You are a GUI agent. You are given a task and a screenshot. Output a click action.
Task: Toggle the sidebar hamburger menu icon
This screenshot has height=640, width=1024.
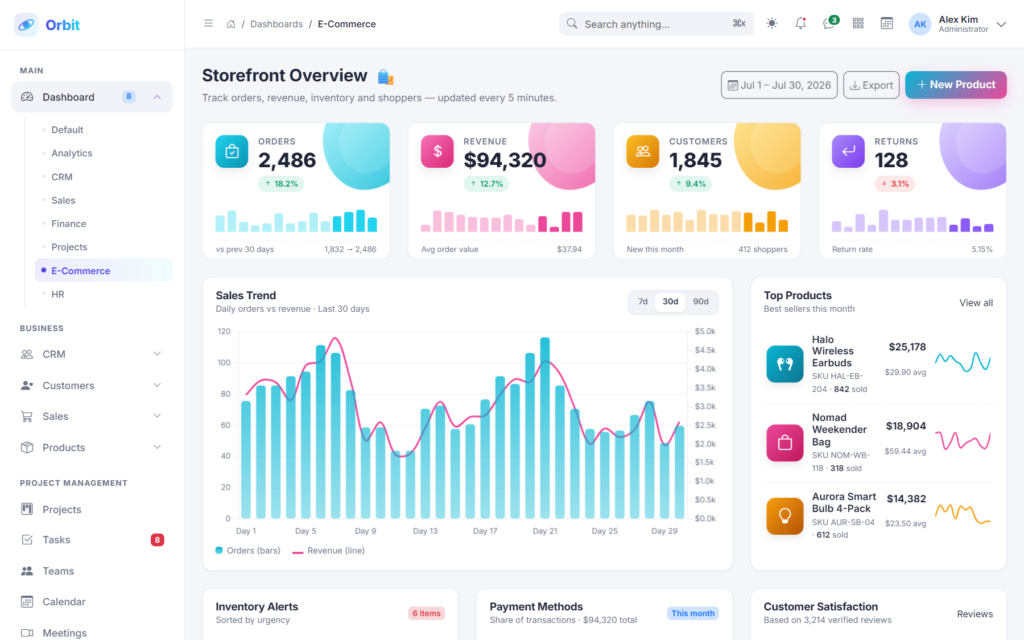pos(208,24)
